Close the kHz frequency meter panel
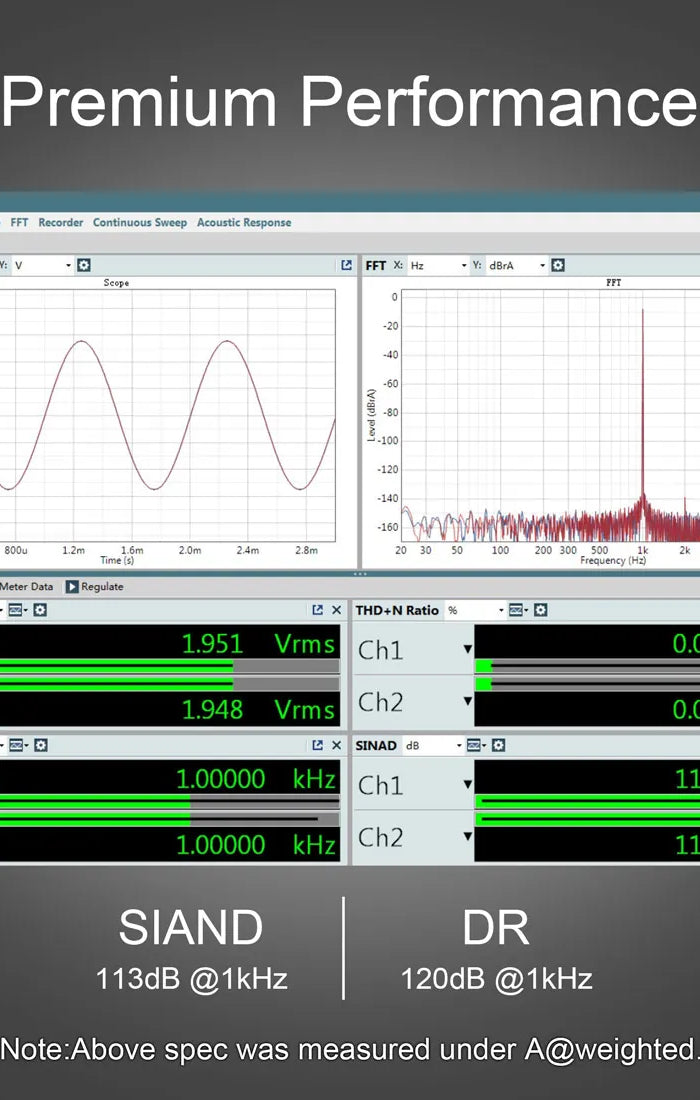 [x=336, y=745]
